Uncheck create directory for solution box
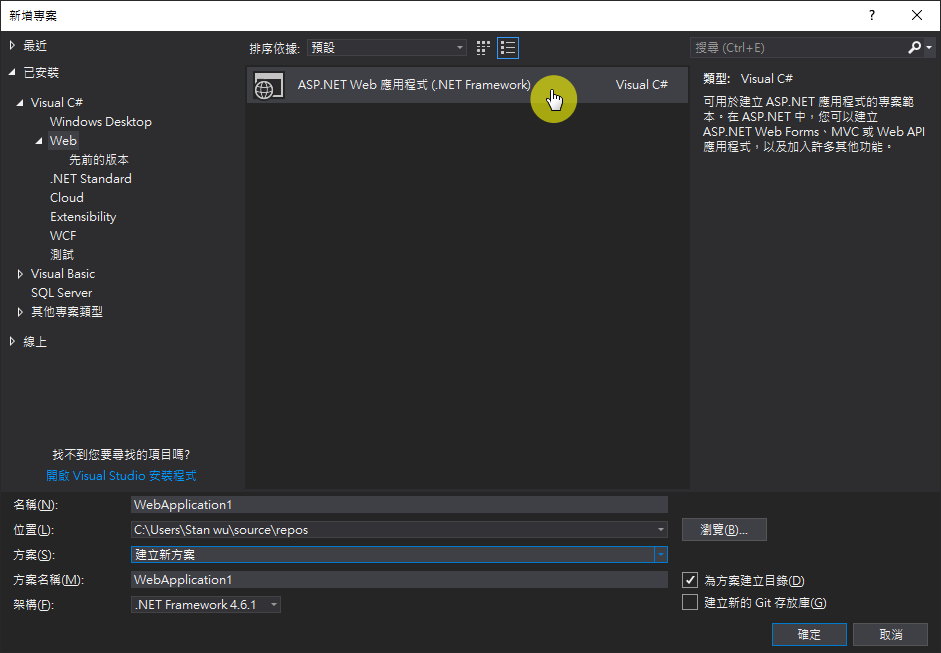Image resolution: width=941 pixels, height=653 pixels. [690, 580]
